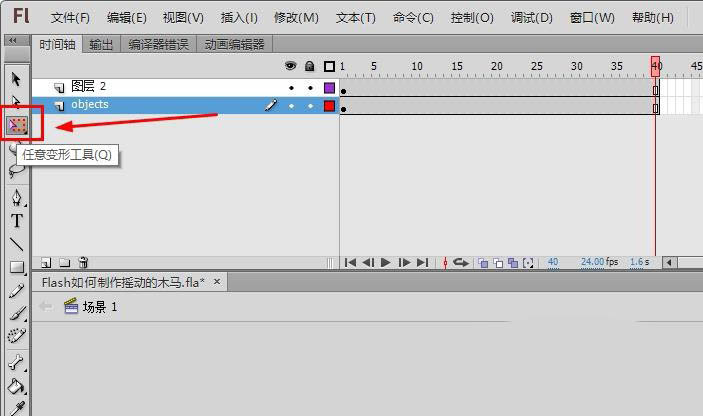
Task: Select the Paint Bucket tool
Action: click(16, 386)
